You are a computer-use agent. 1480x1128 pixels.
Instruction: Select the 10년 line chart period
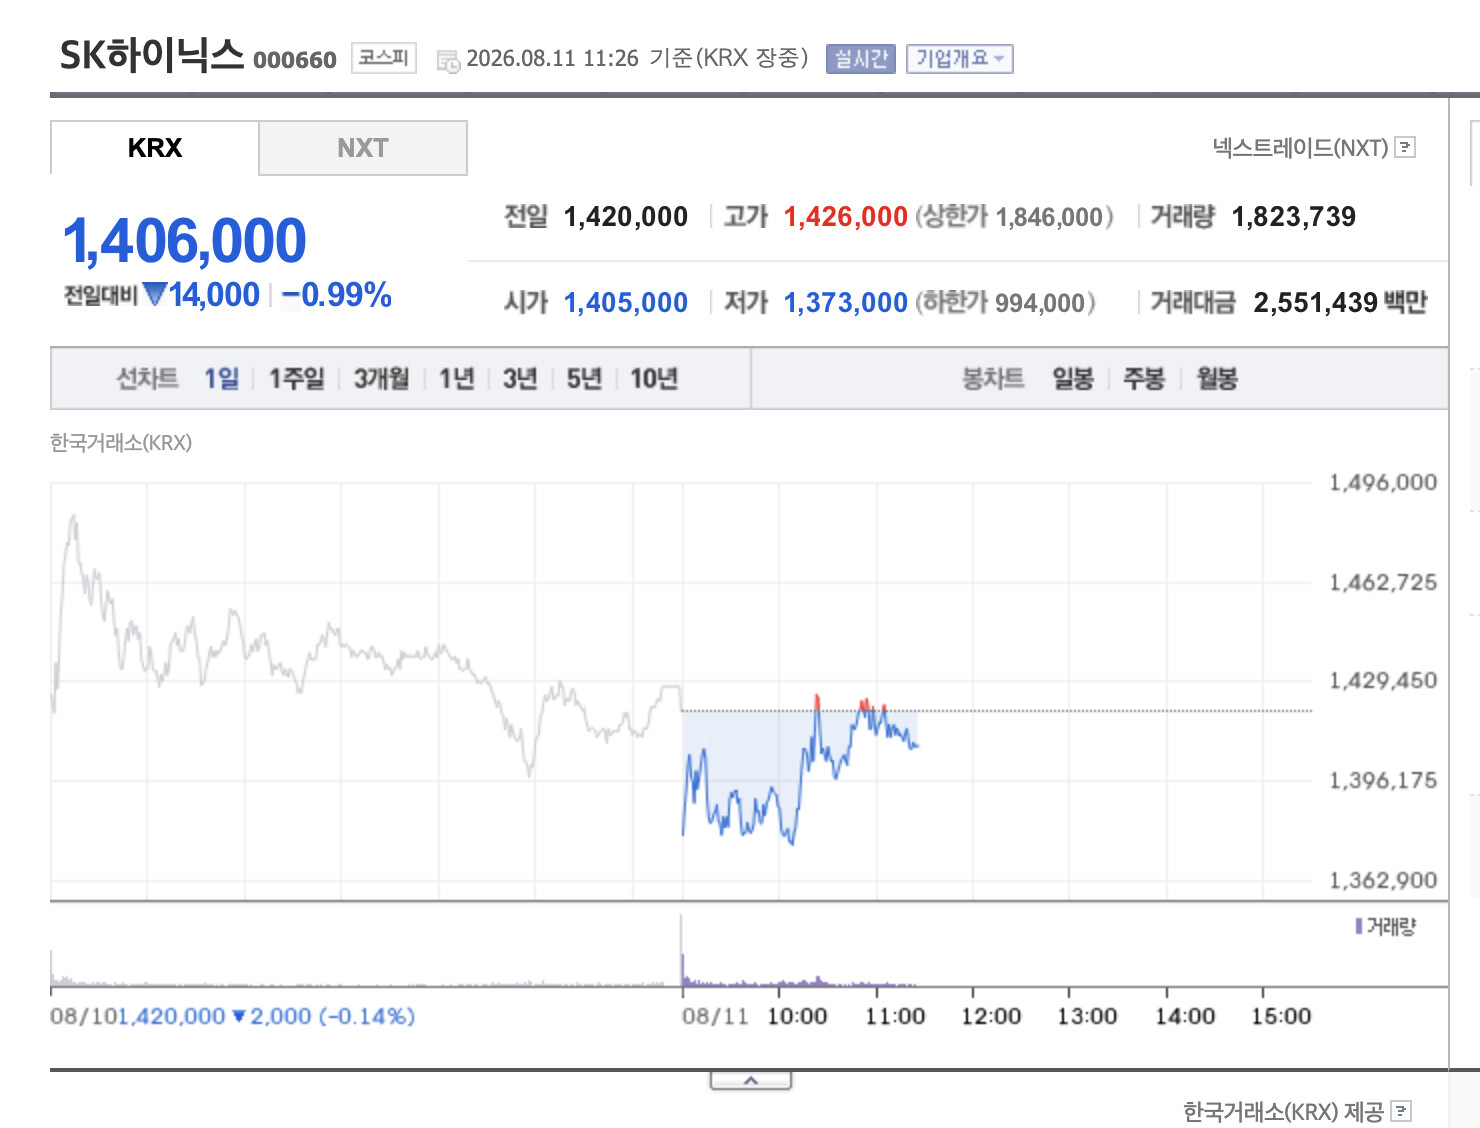pos(654,379)
